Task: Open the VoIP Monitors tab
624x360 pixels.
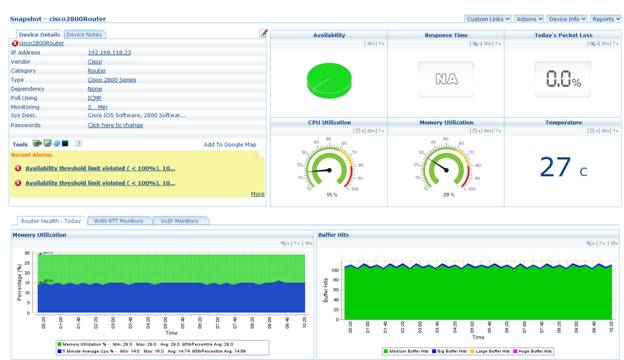Action: click(x=179, y=221)
